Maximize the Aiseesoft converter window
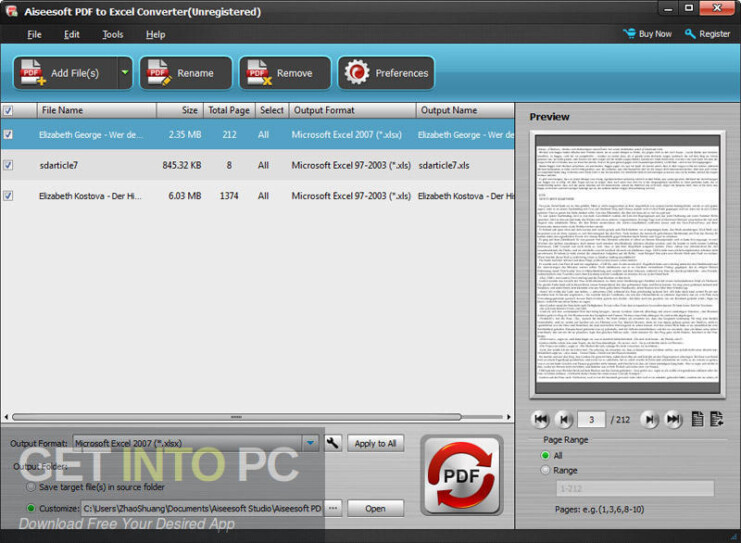741x543 pixels. (x=689, y=8)
